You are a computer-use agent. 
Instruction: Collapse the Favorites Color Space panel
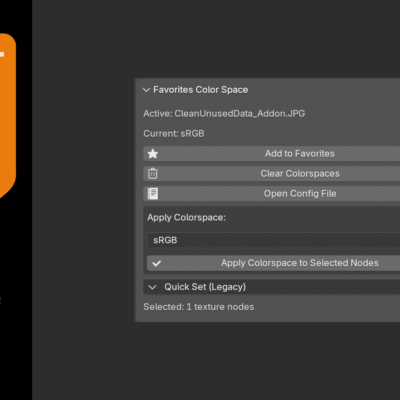click(146, 90)
